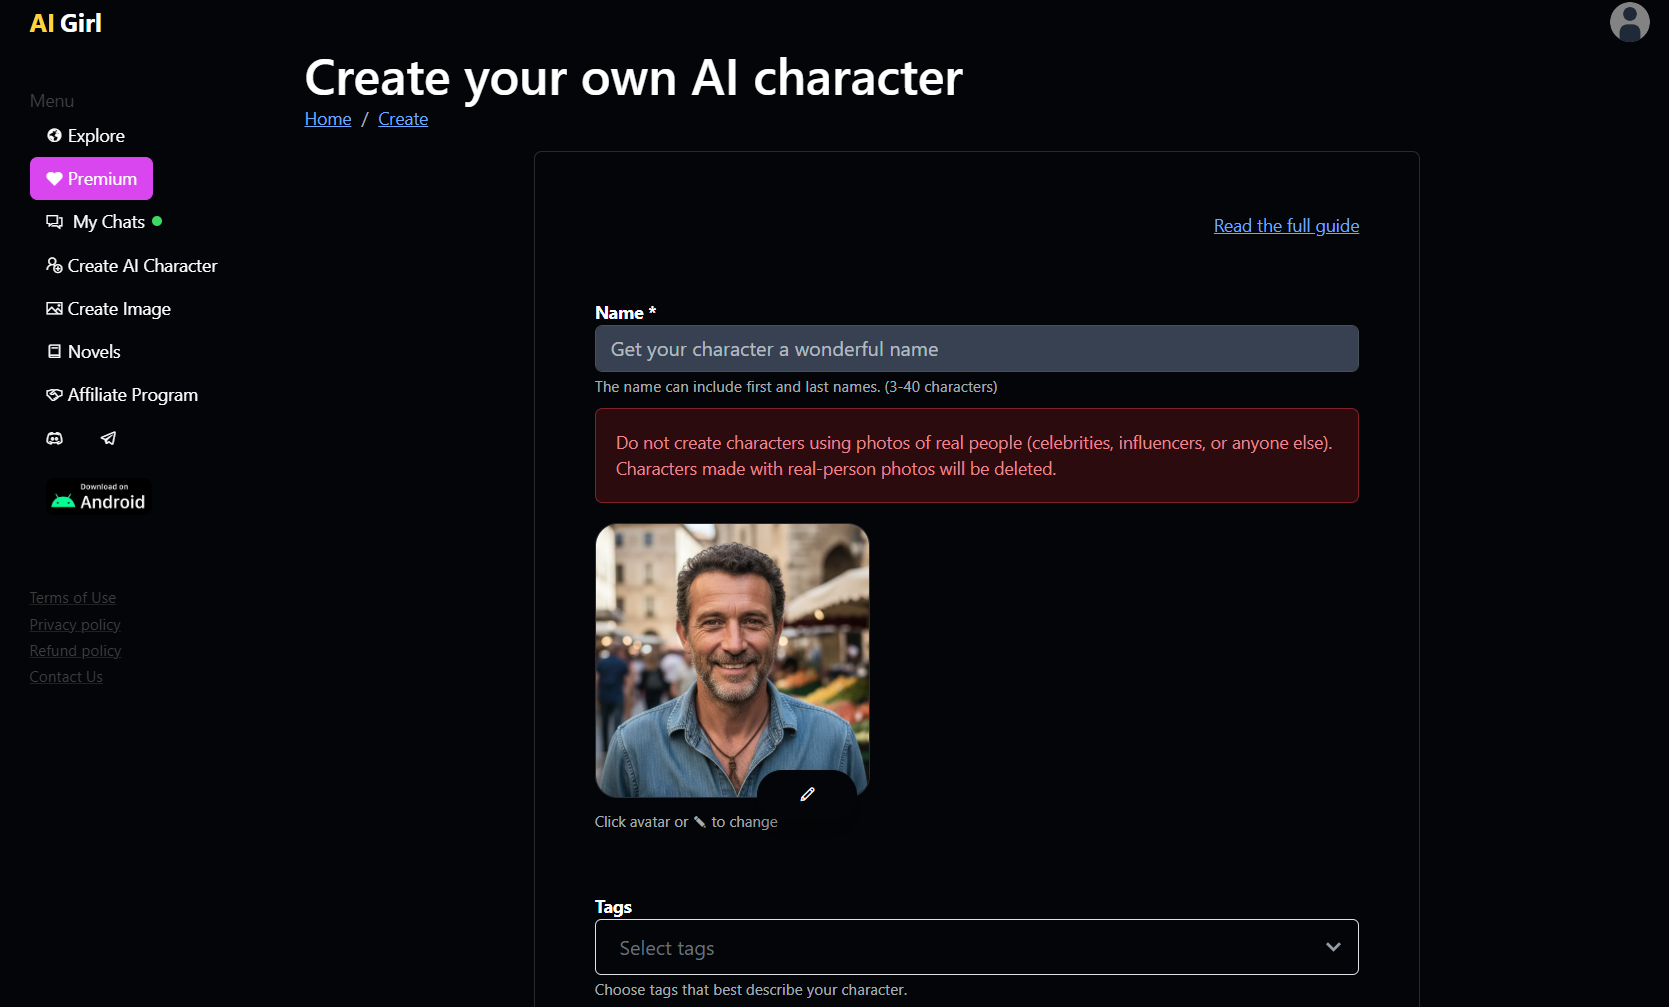Go to the Premium page

tap(91, 178)
